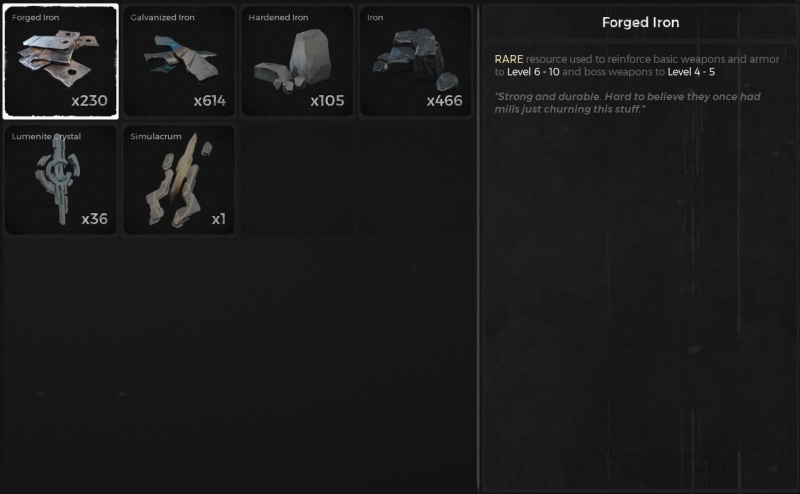Click the RARE rarity label in description
This screenshot has height=494, width=800.
coord(509,59)
